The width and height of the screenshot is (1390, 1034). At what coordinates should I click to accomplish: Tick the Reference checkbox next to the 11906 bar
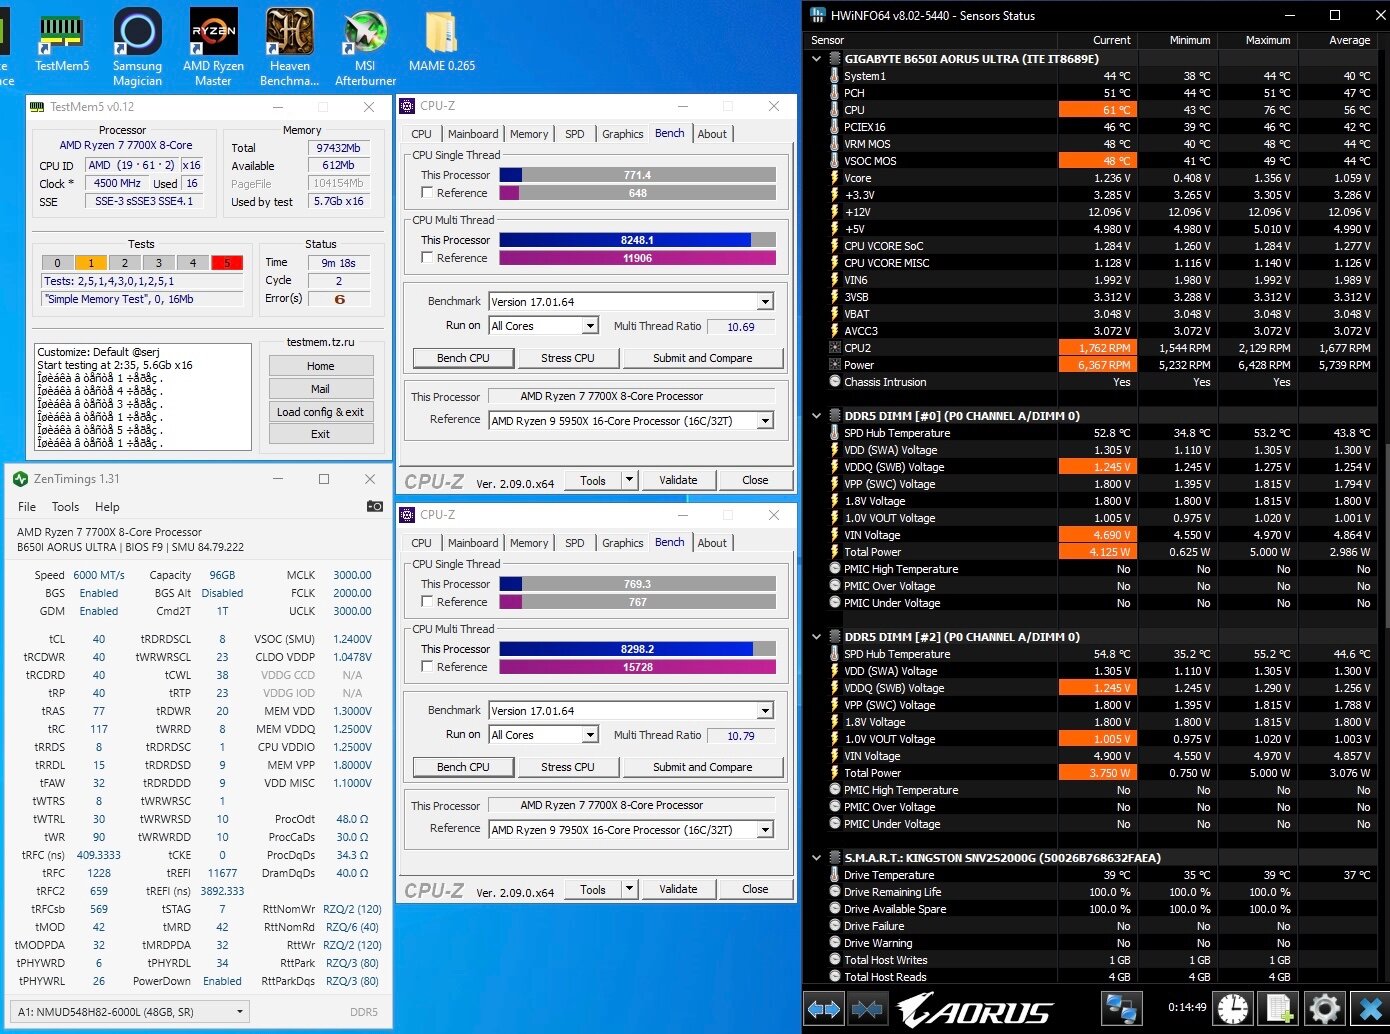427,258
